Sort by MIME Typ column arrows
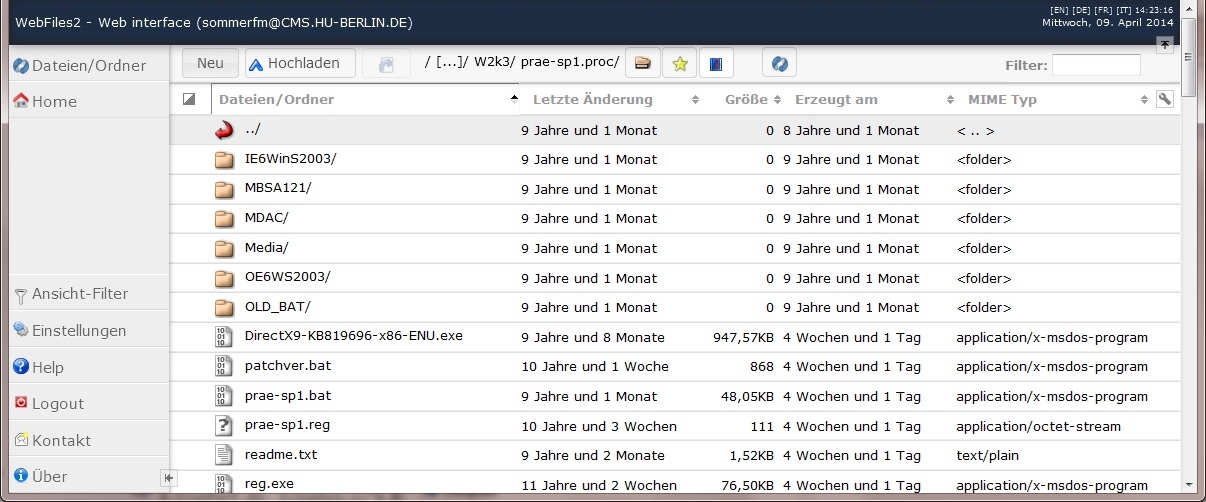This screenshot has width=1206, height=502. pyautogui.click(x=1144, y=100)
